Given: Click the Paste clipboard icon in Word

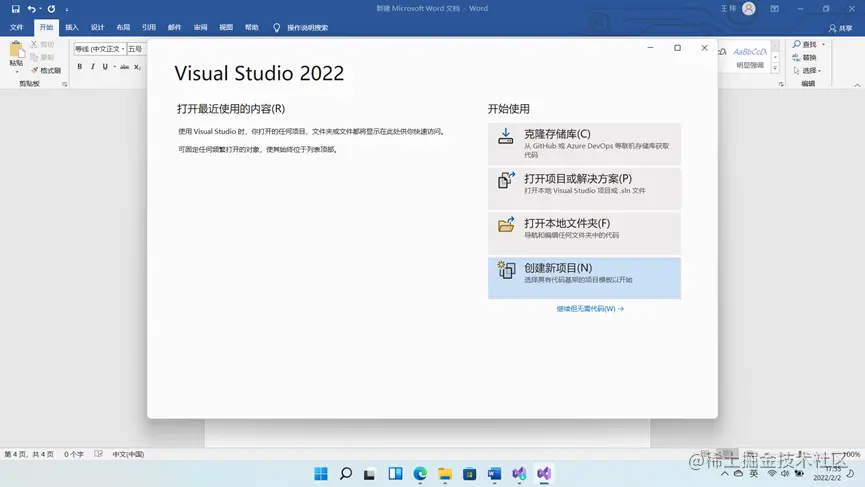Looking at the screenshot, I should [17, 50].
